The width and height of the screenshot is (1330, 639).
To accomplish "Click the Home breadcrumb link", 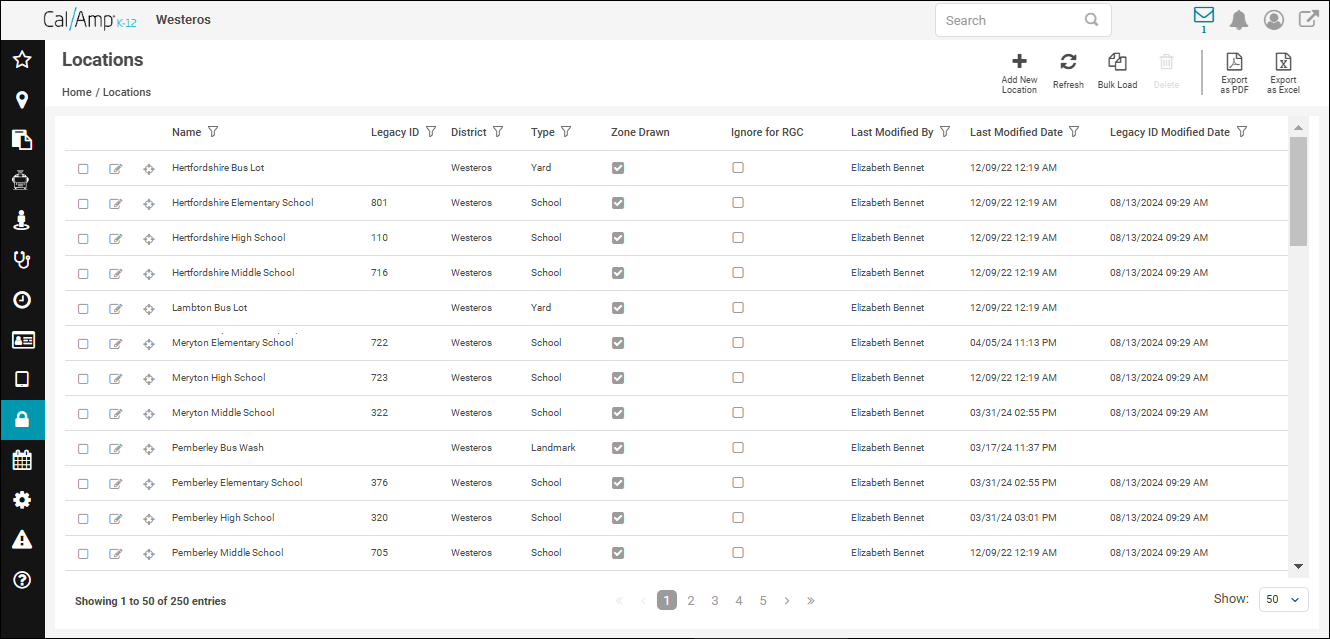I will 77,92.
